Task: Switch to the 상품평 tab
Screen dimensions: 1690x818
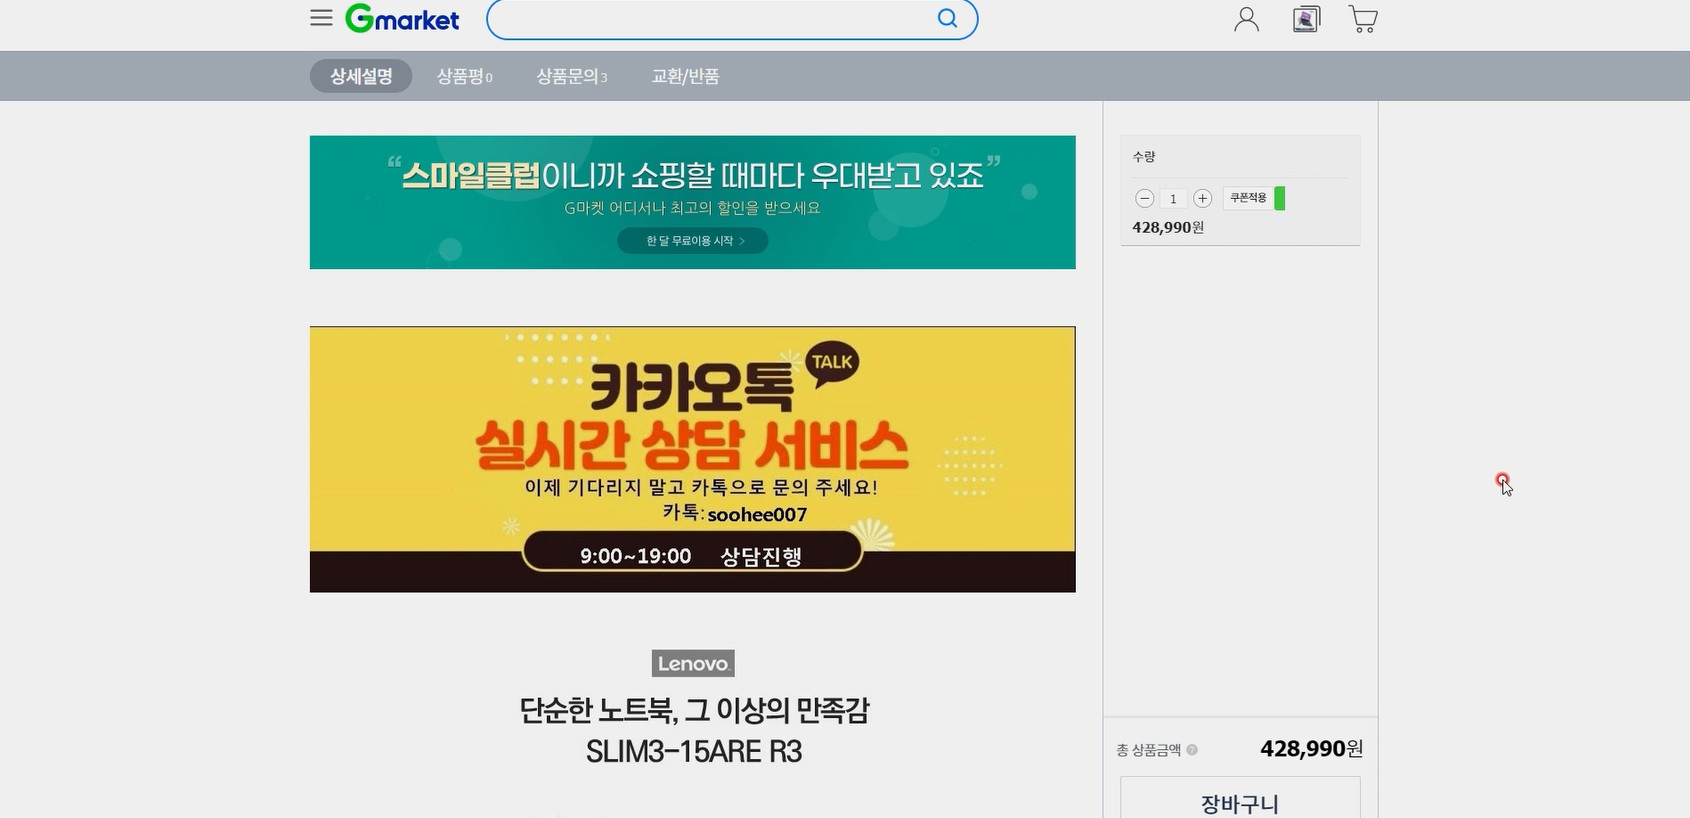Action: coord(465,76)
